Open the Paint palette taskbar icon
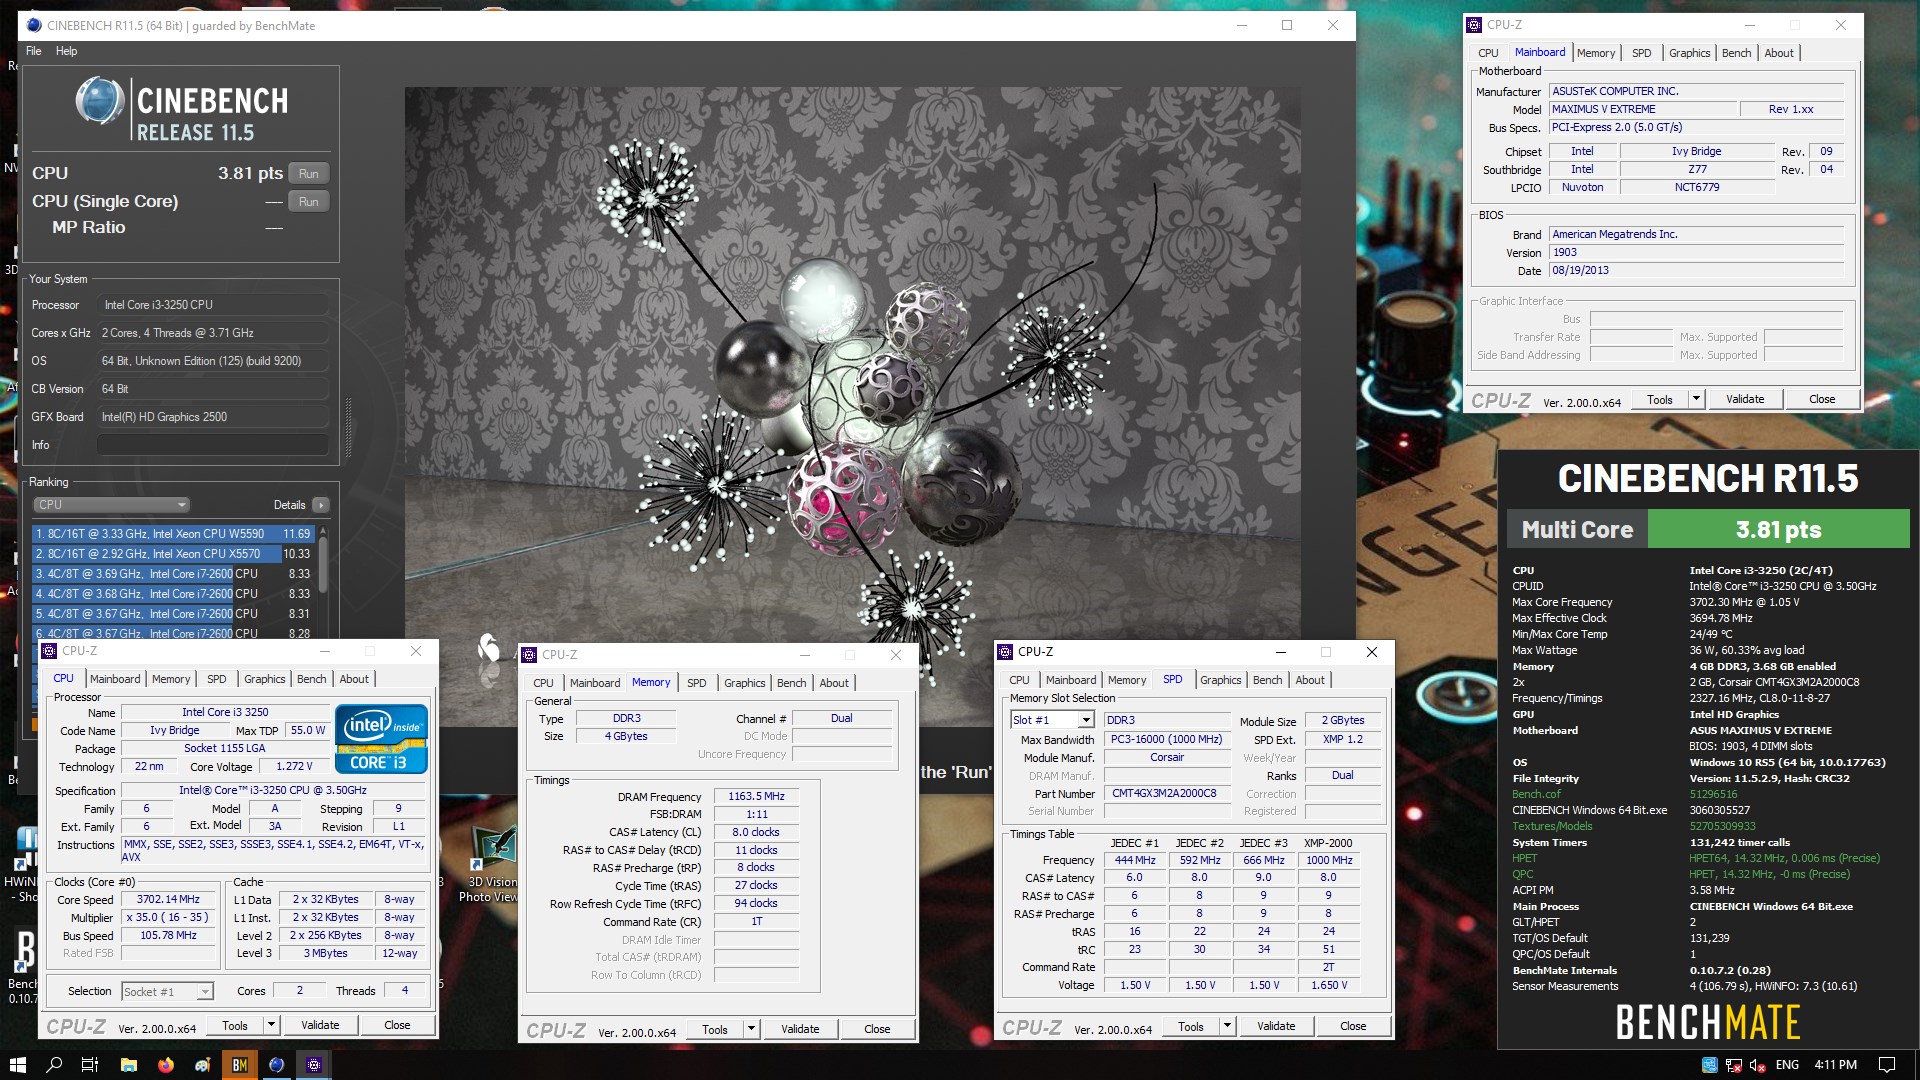 [x=203, y=1065]
